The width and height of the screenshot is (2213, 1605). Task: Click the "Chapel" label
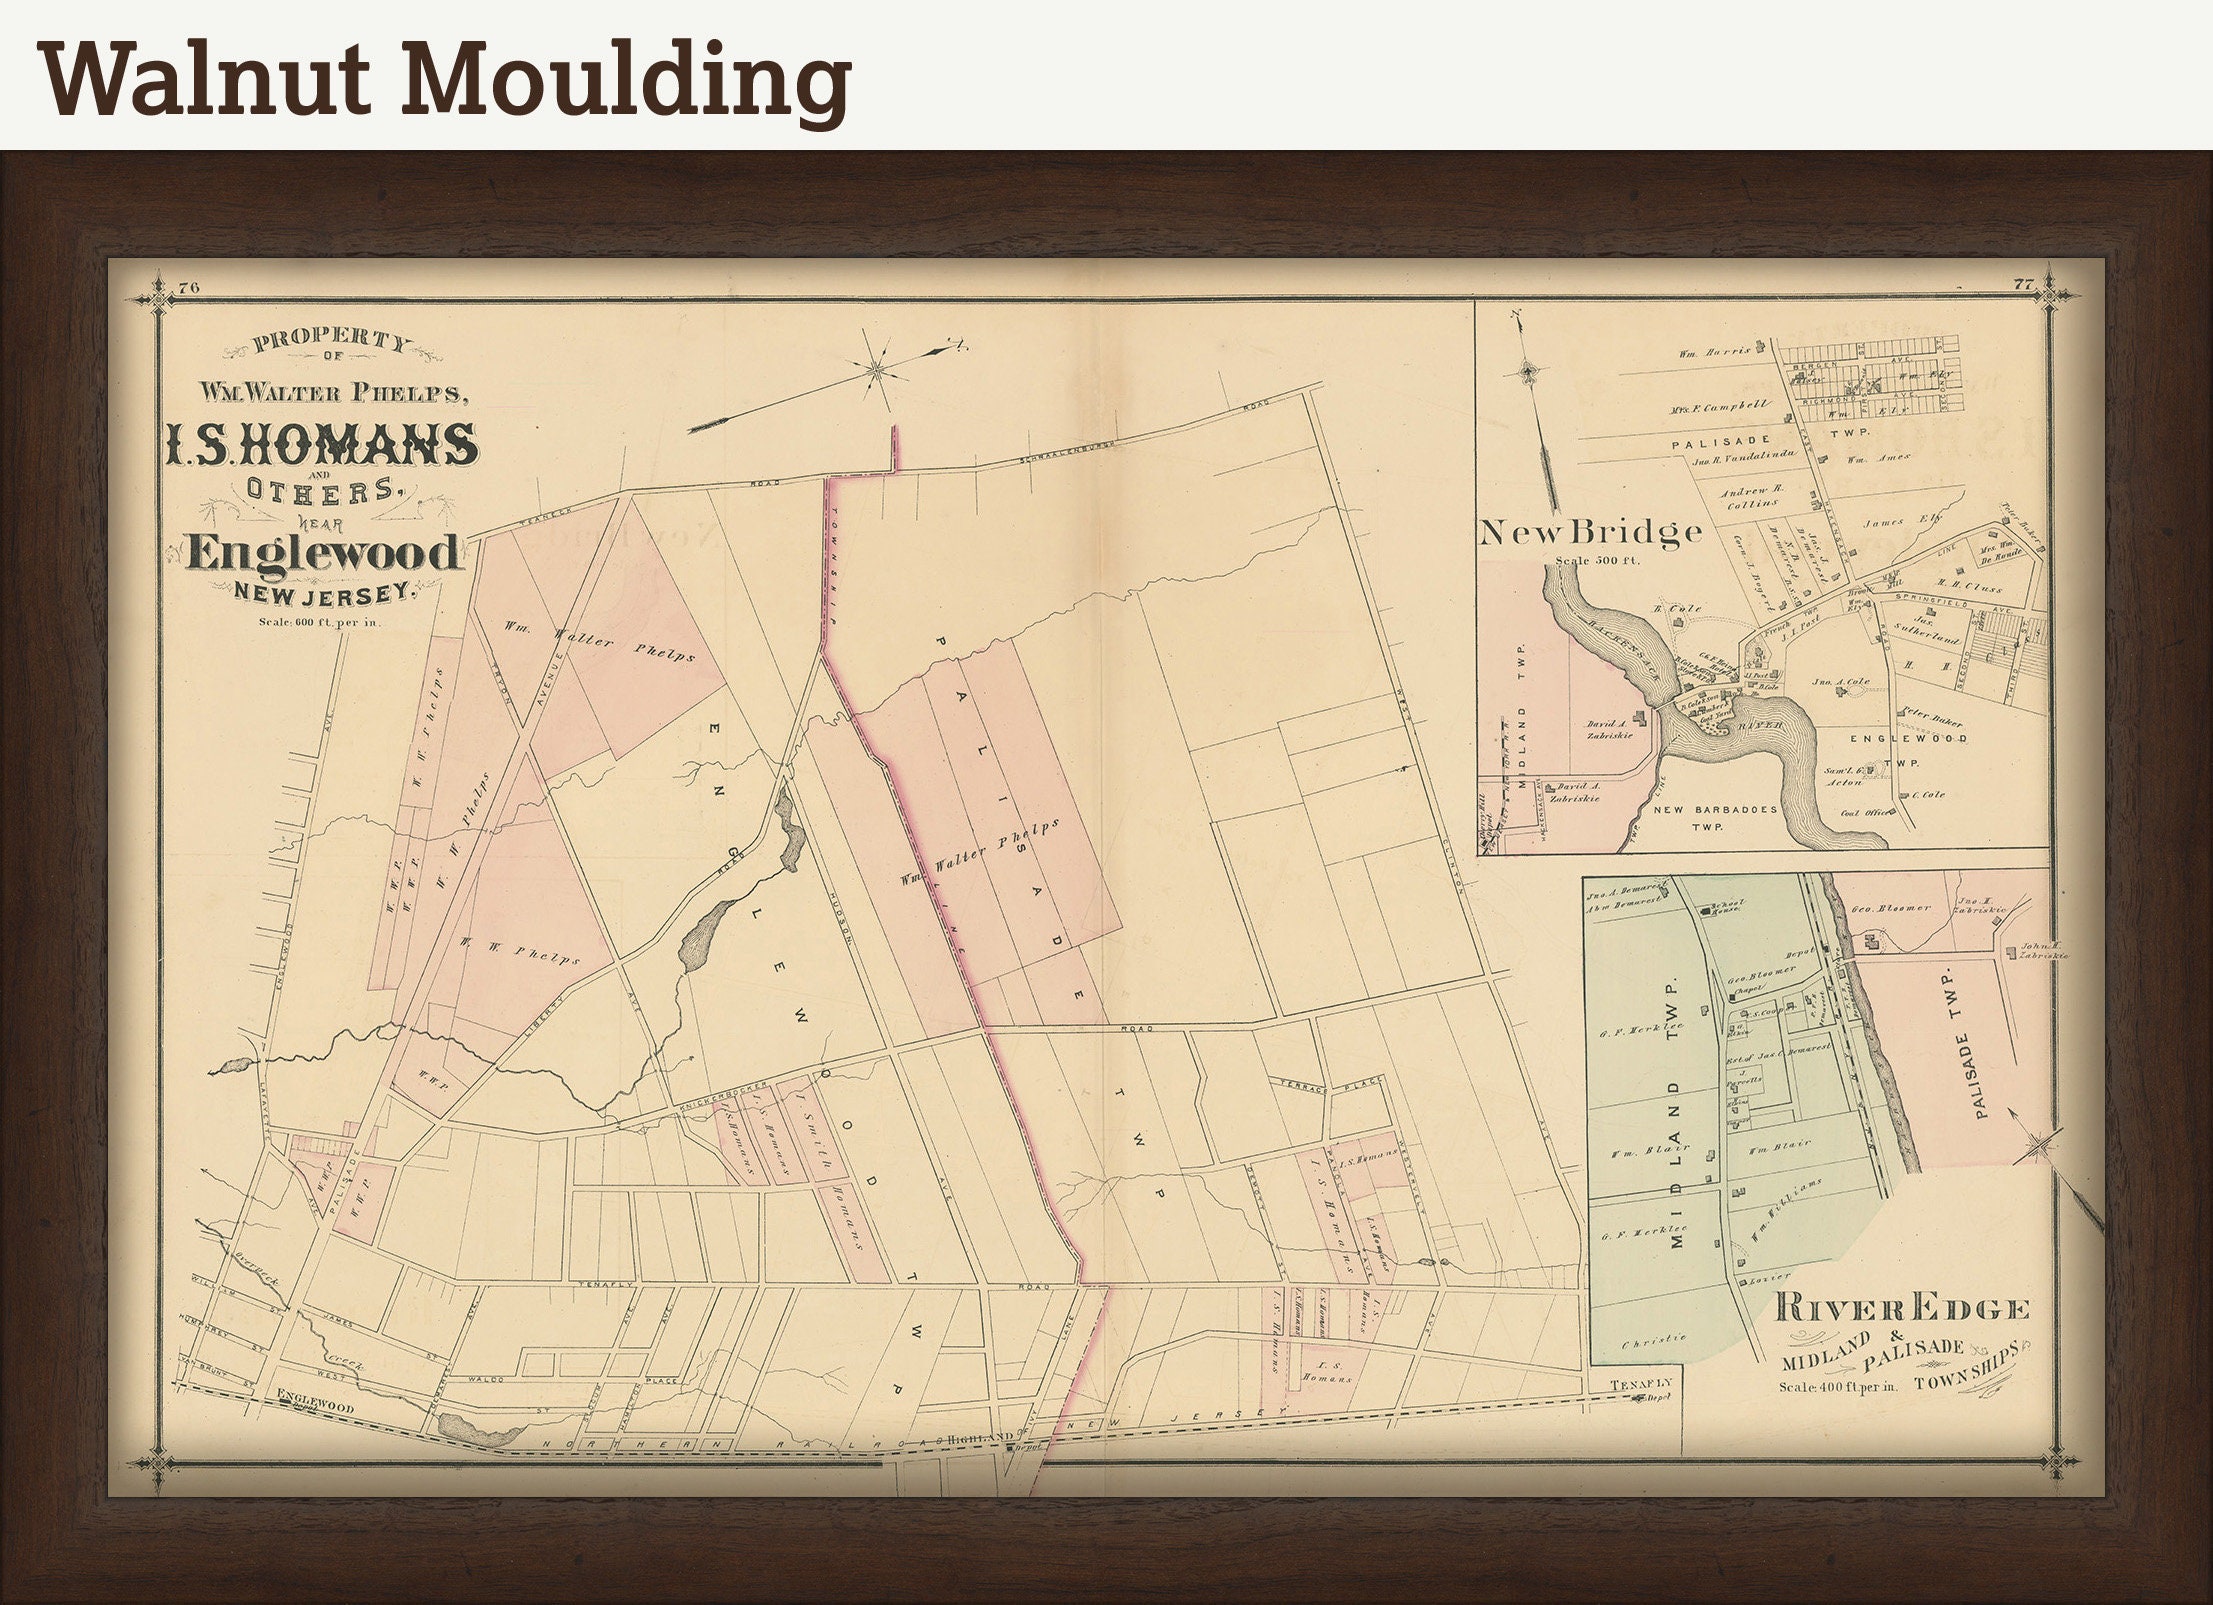(1748, 989)
